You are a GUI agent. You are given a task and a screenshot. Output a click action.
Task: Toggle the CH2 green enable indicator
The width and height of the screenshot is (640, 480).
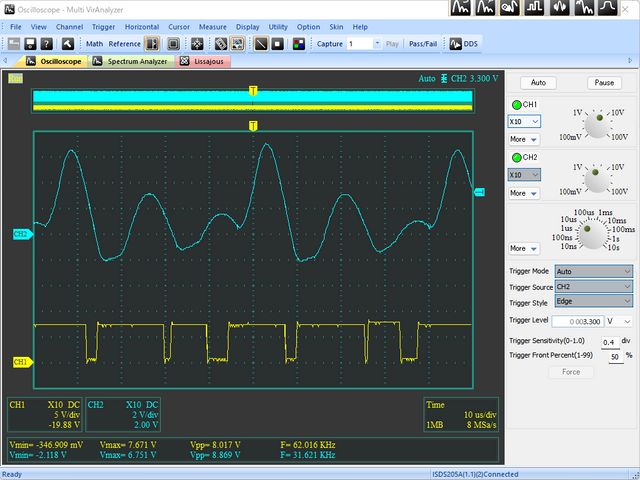click(x=516, y=158)
